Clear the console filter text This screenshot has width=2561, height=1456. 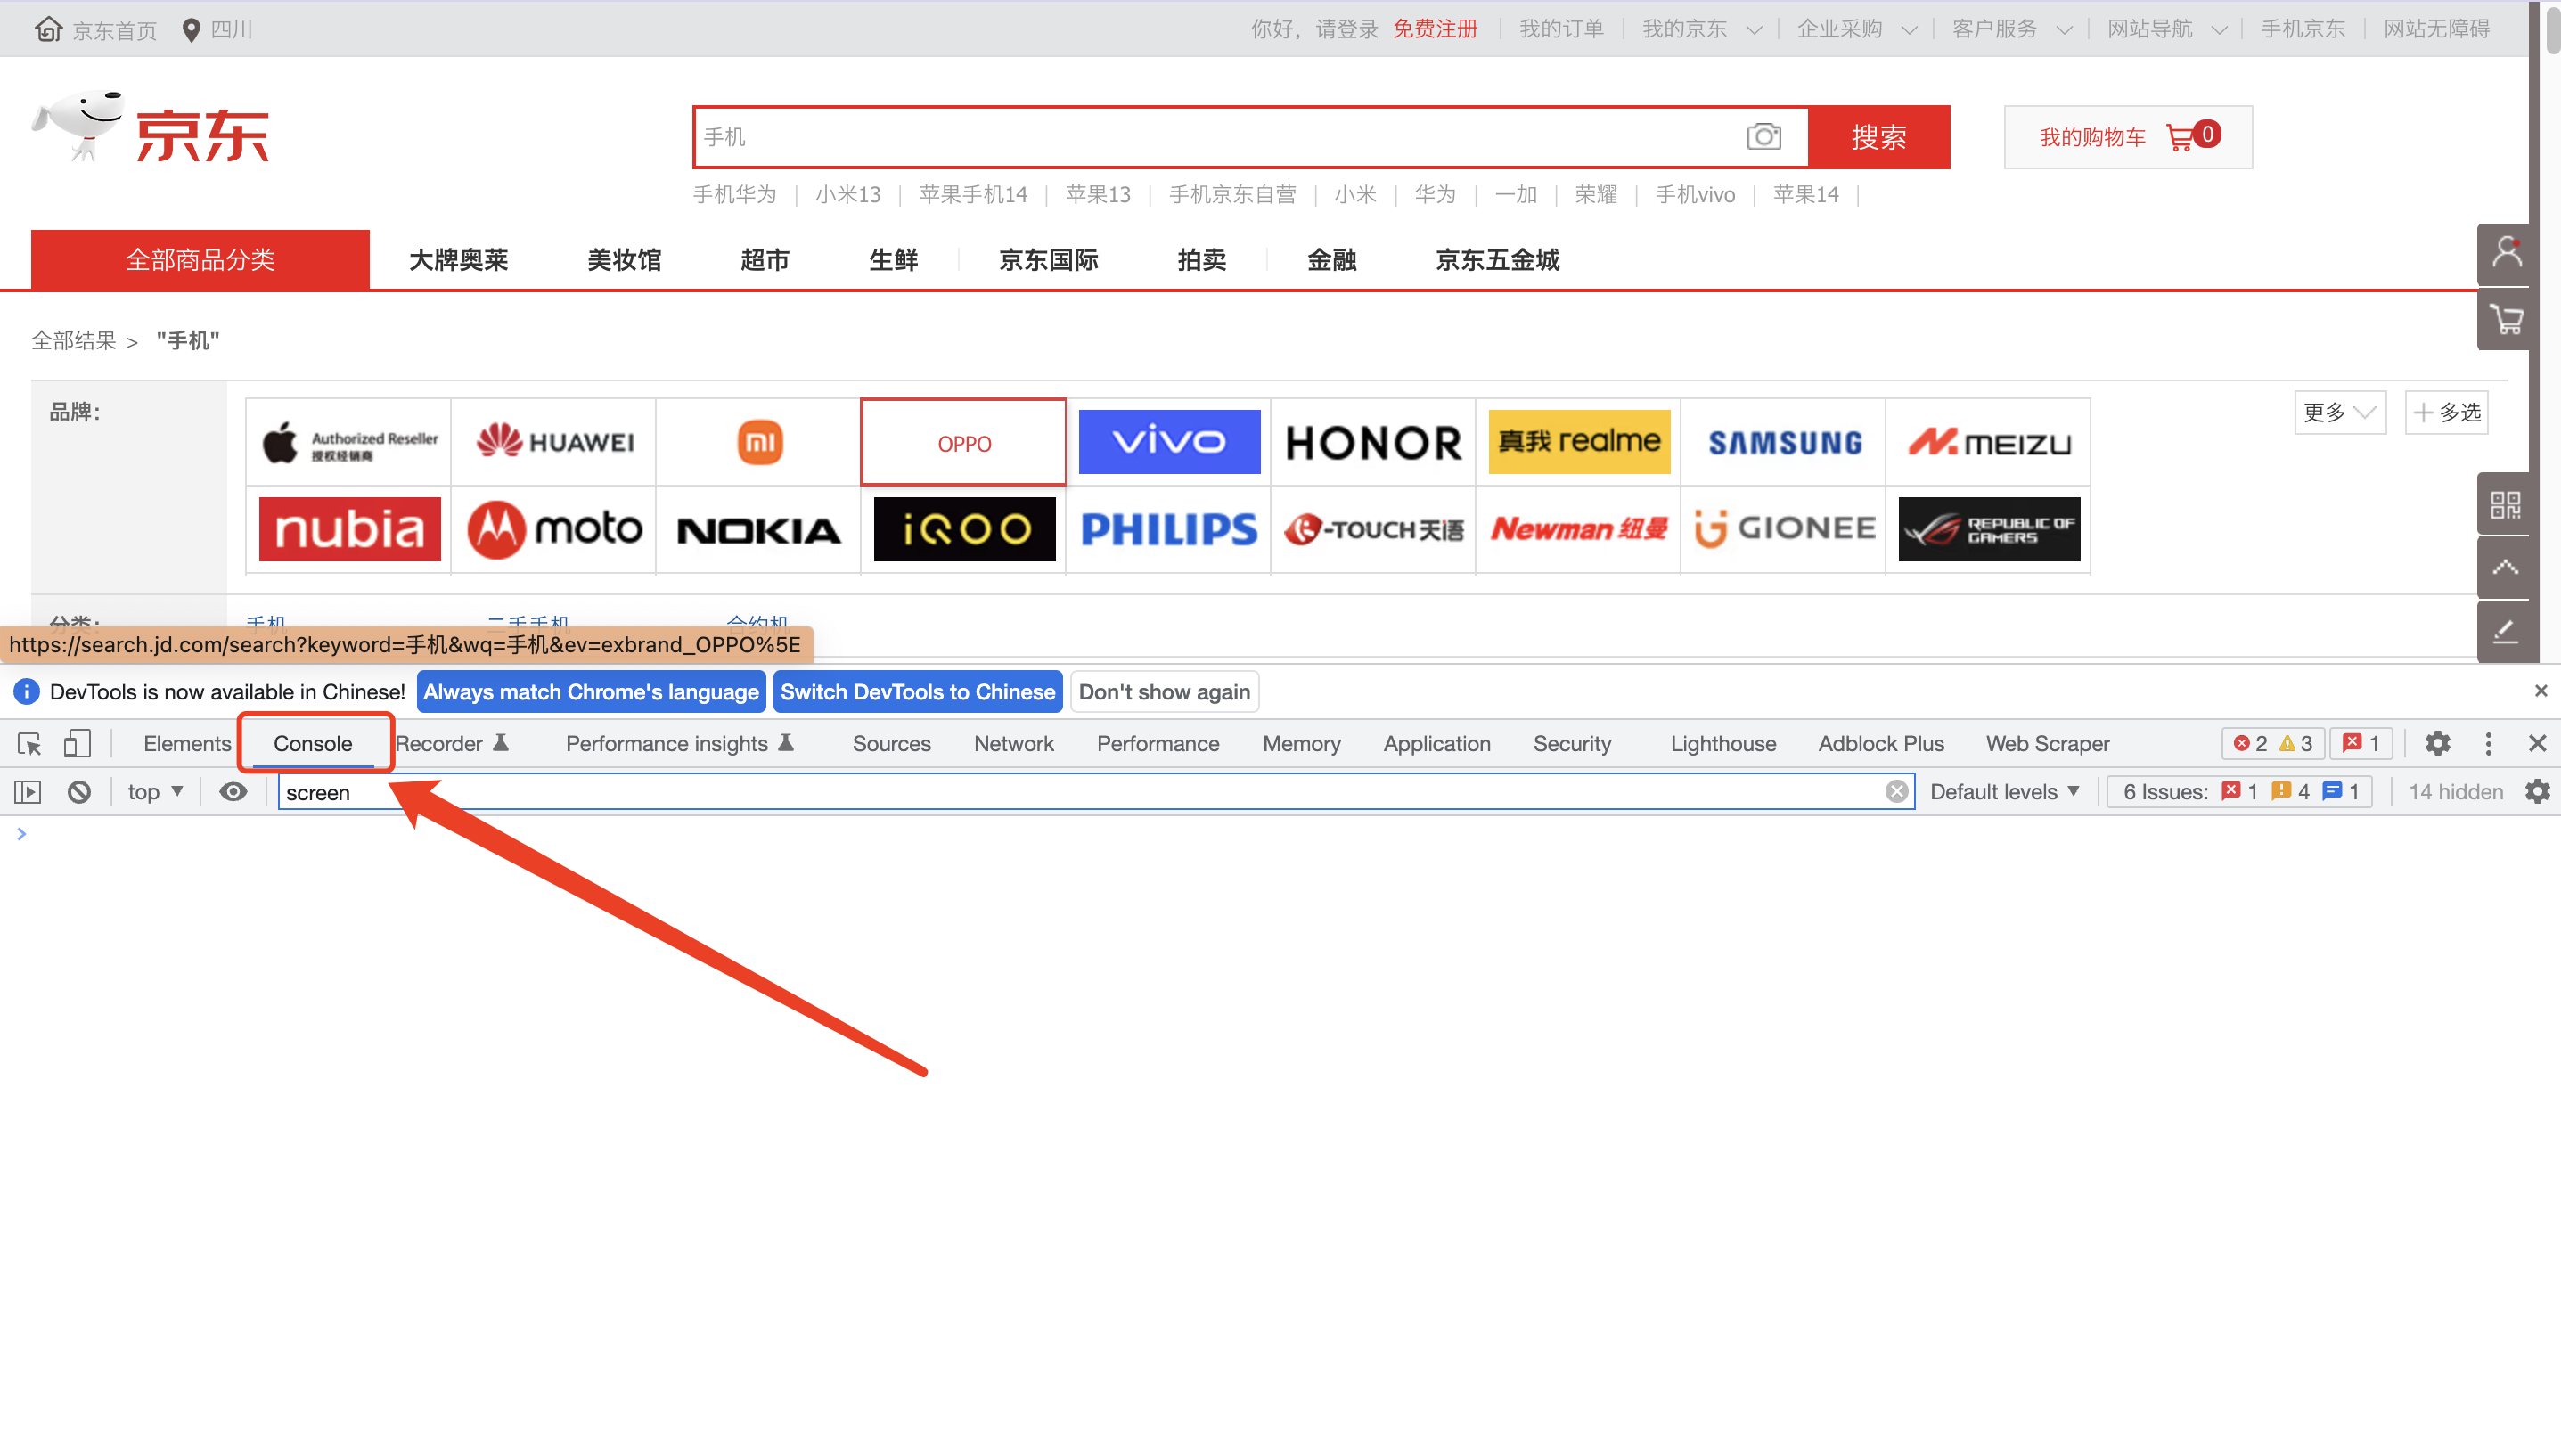[1896, 792]
